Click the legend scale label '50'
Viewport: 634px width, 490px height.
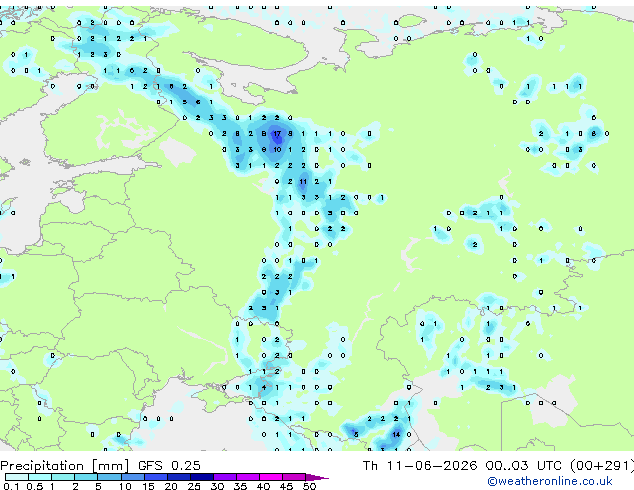point(309,486)
